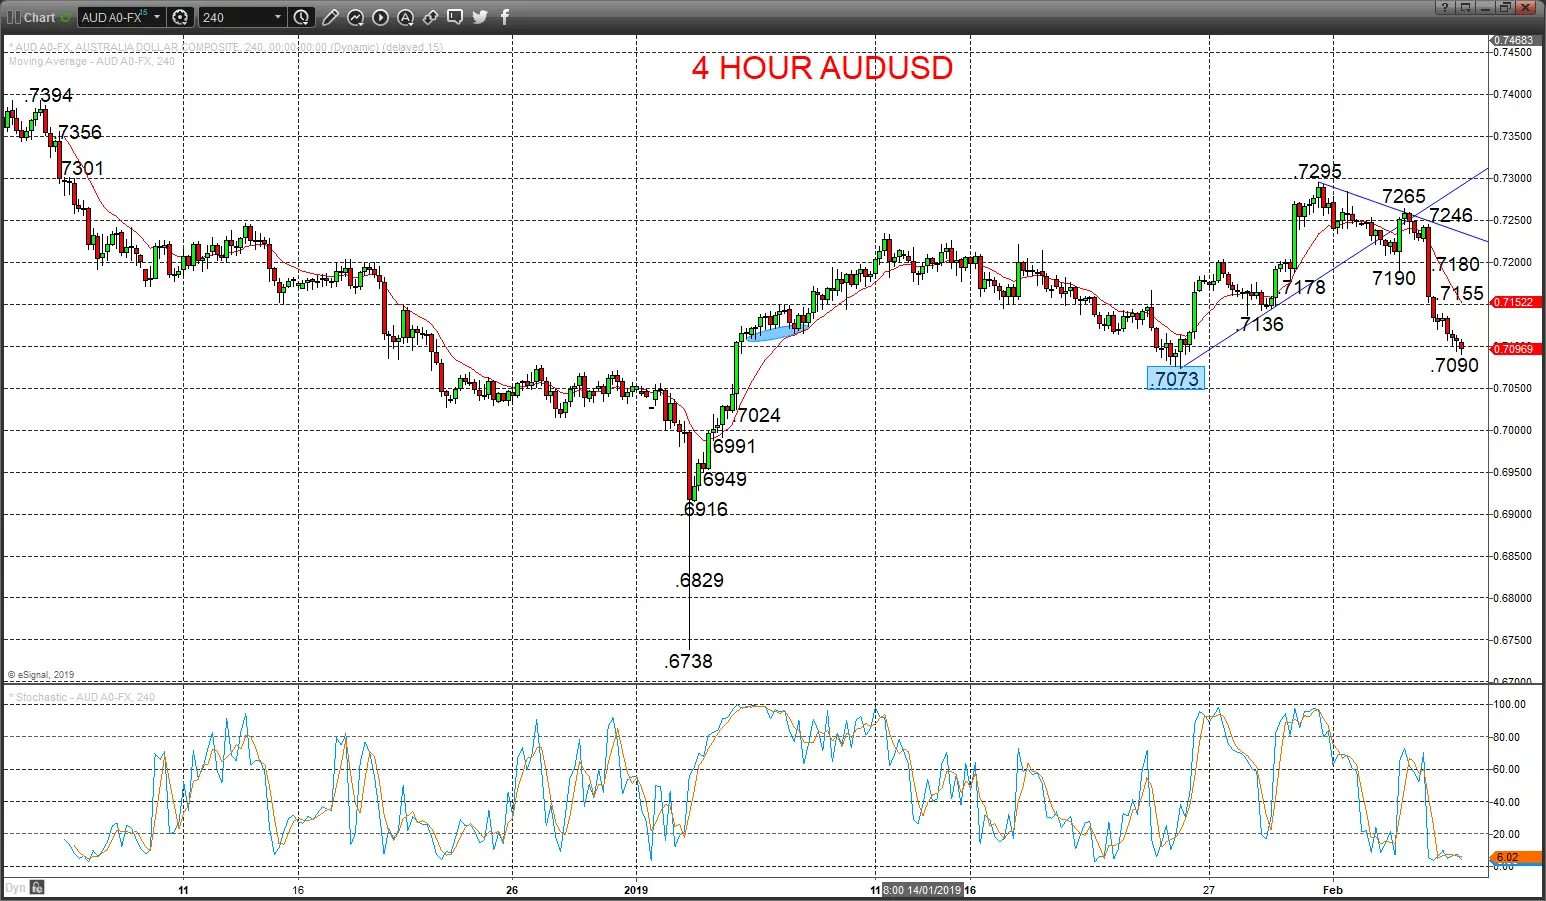Viewport: 1546px width, 901px height.
Task: Open the chat comment icon
Action: pos(455,17)
